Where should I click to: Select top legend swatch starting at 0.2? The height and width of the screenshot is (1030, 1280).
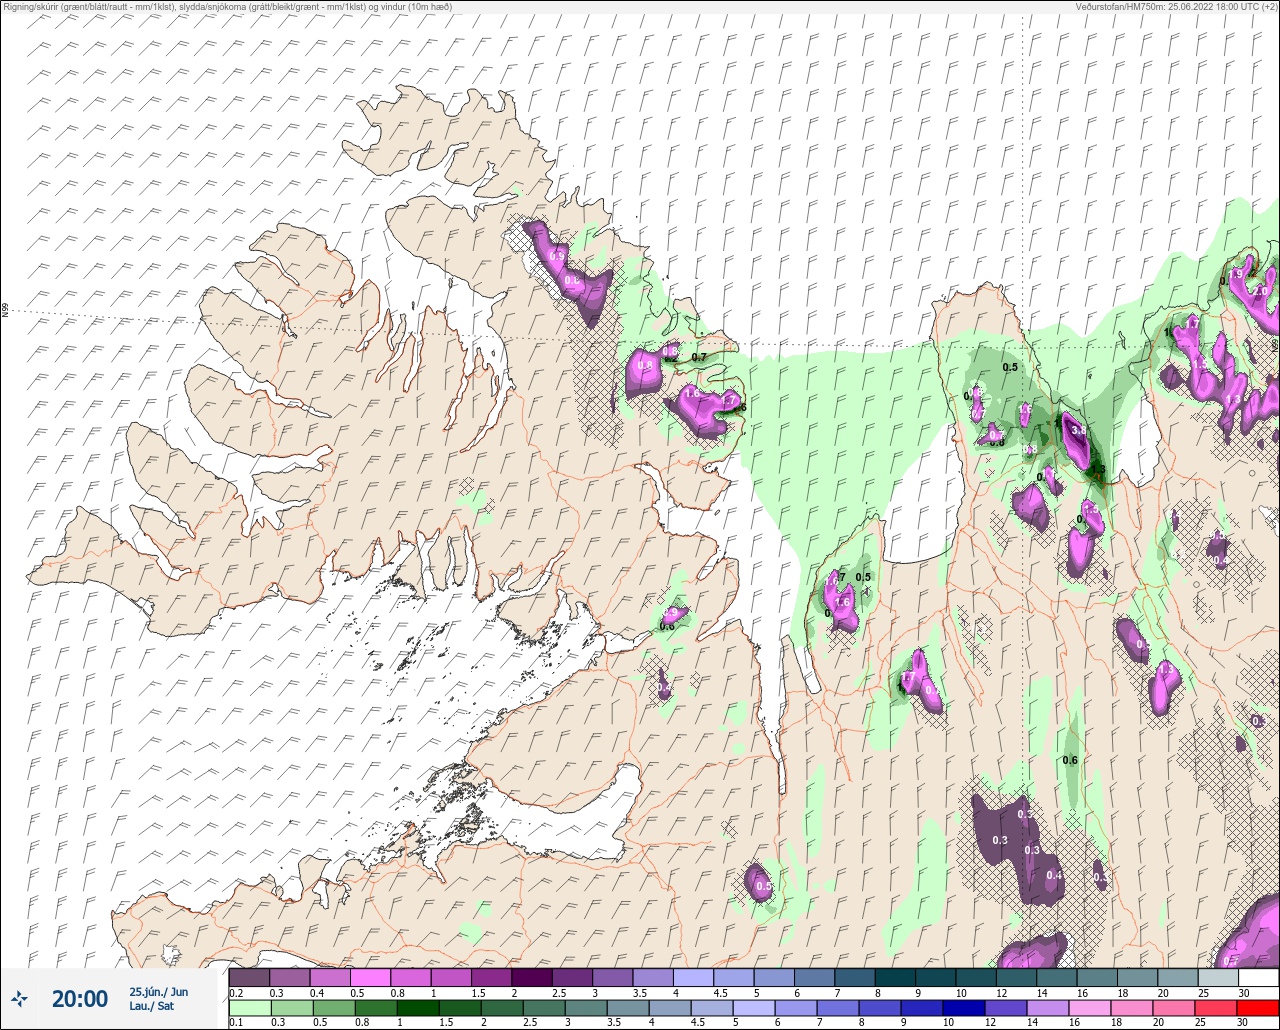coord(249,976)
